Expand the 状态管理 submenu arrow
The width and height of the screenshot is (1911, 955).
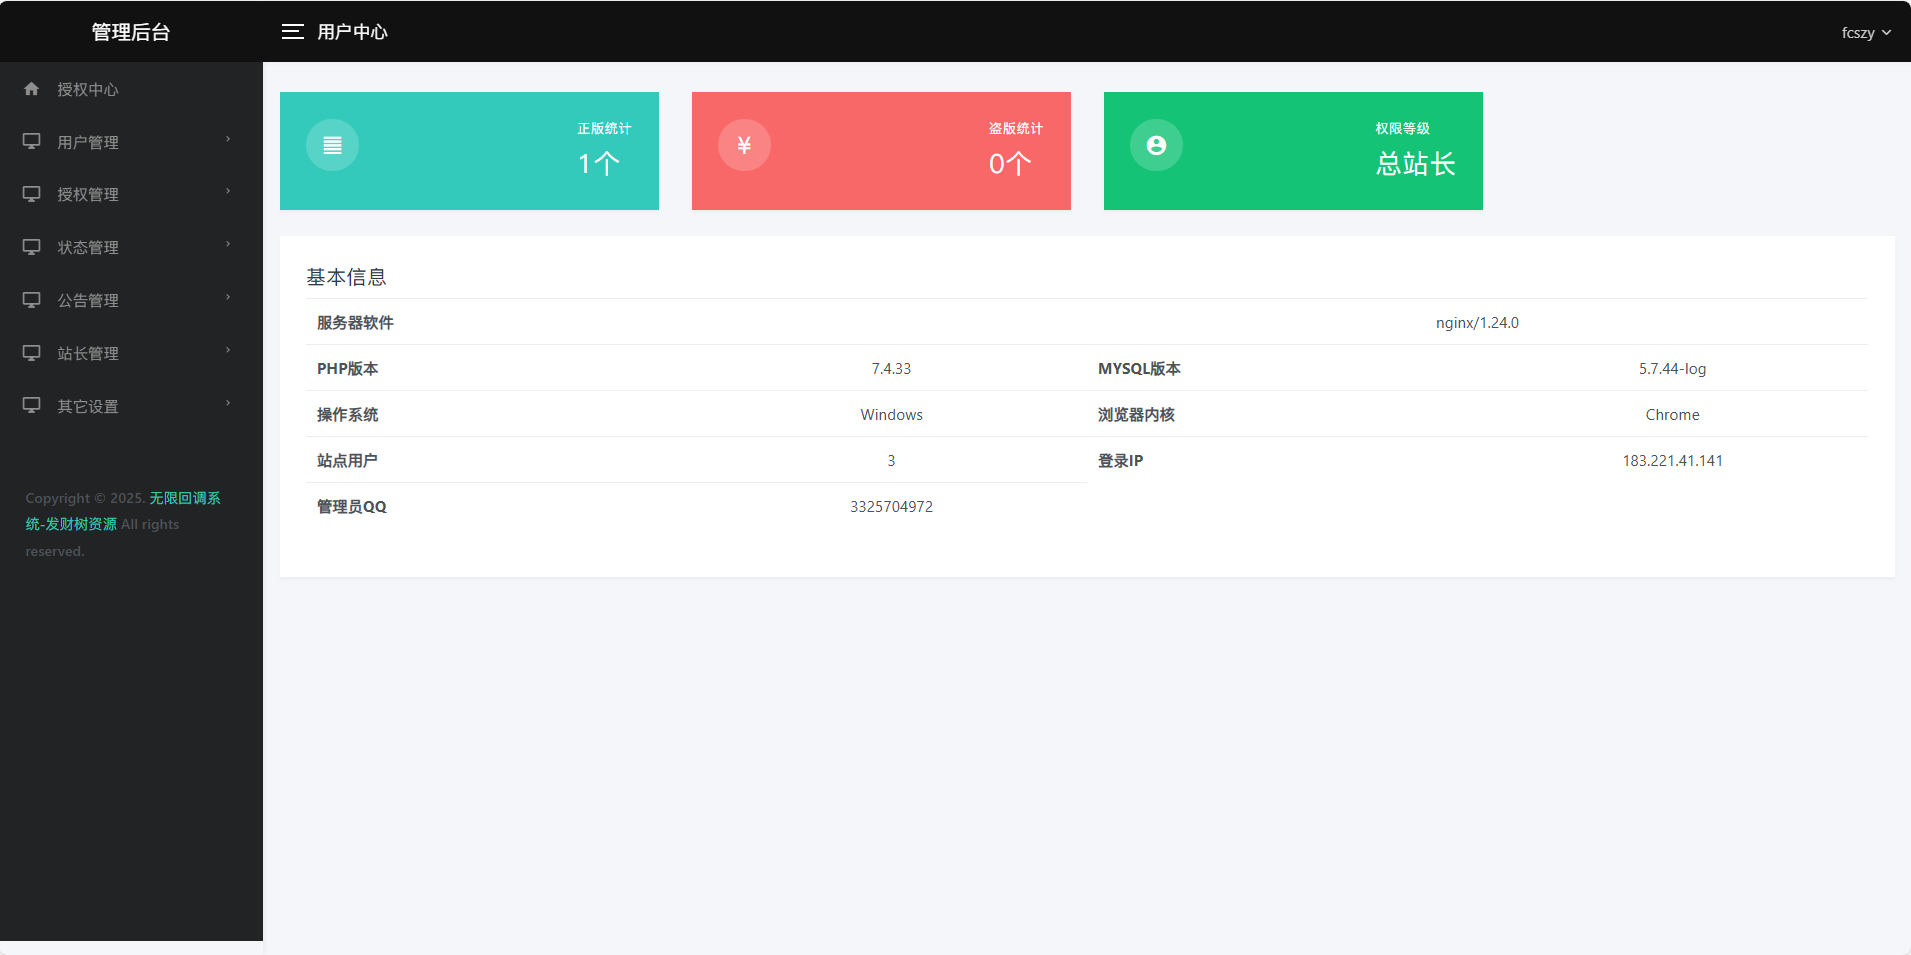pyautogui.click(x=228, y=244)
